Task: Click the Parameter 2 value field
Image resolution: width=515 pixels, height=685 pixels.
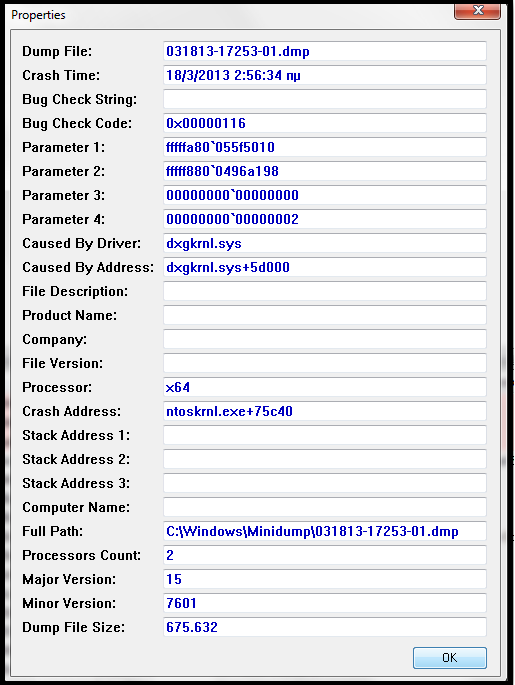Action: 325,171
